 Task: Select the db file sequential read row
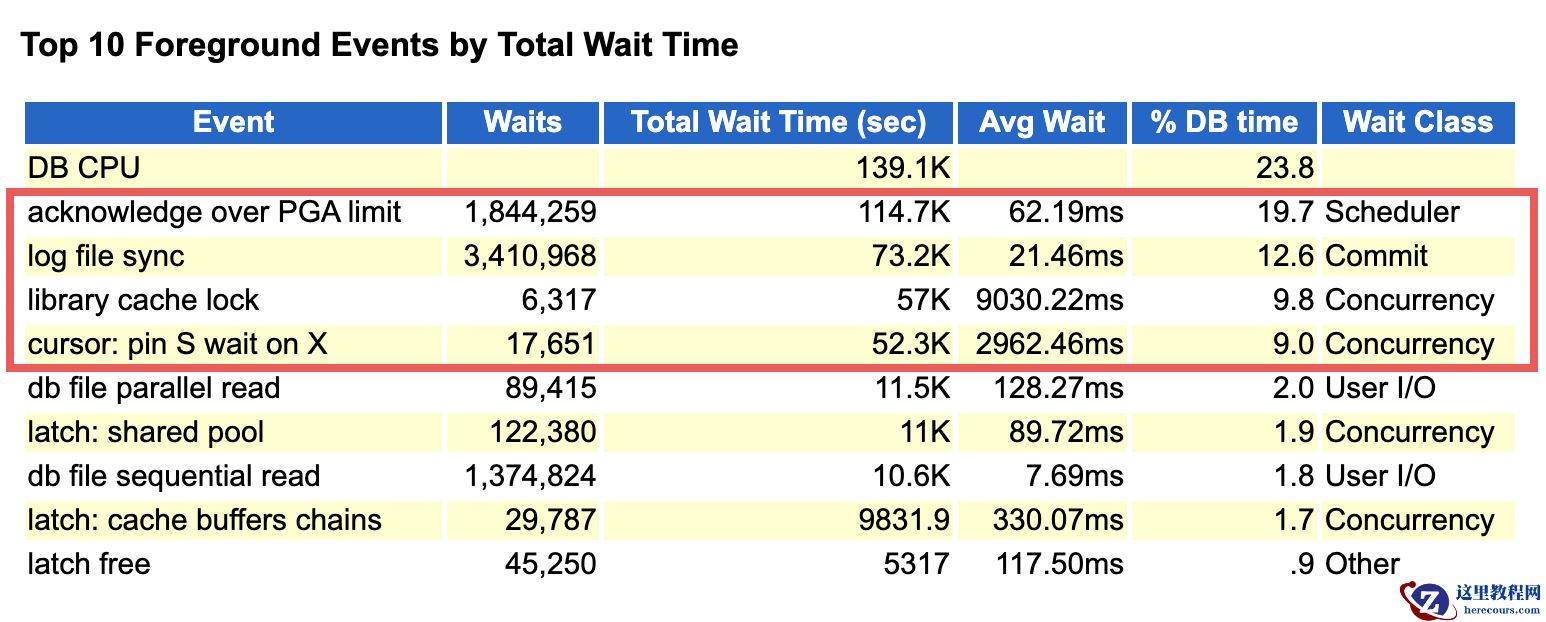pyautogui.click(x=174, y=476)
